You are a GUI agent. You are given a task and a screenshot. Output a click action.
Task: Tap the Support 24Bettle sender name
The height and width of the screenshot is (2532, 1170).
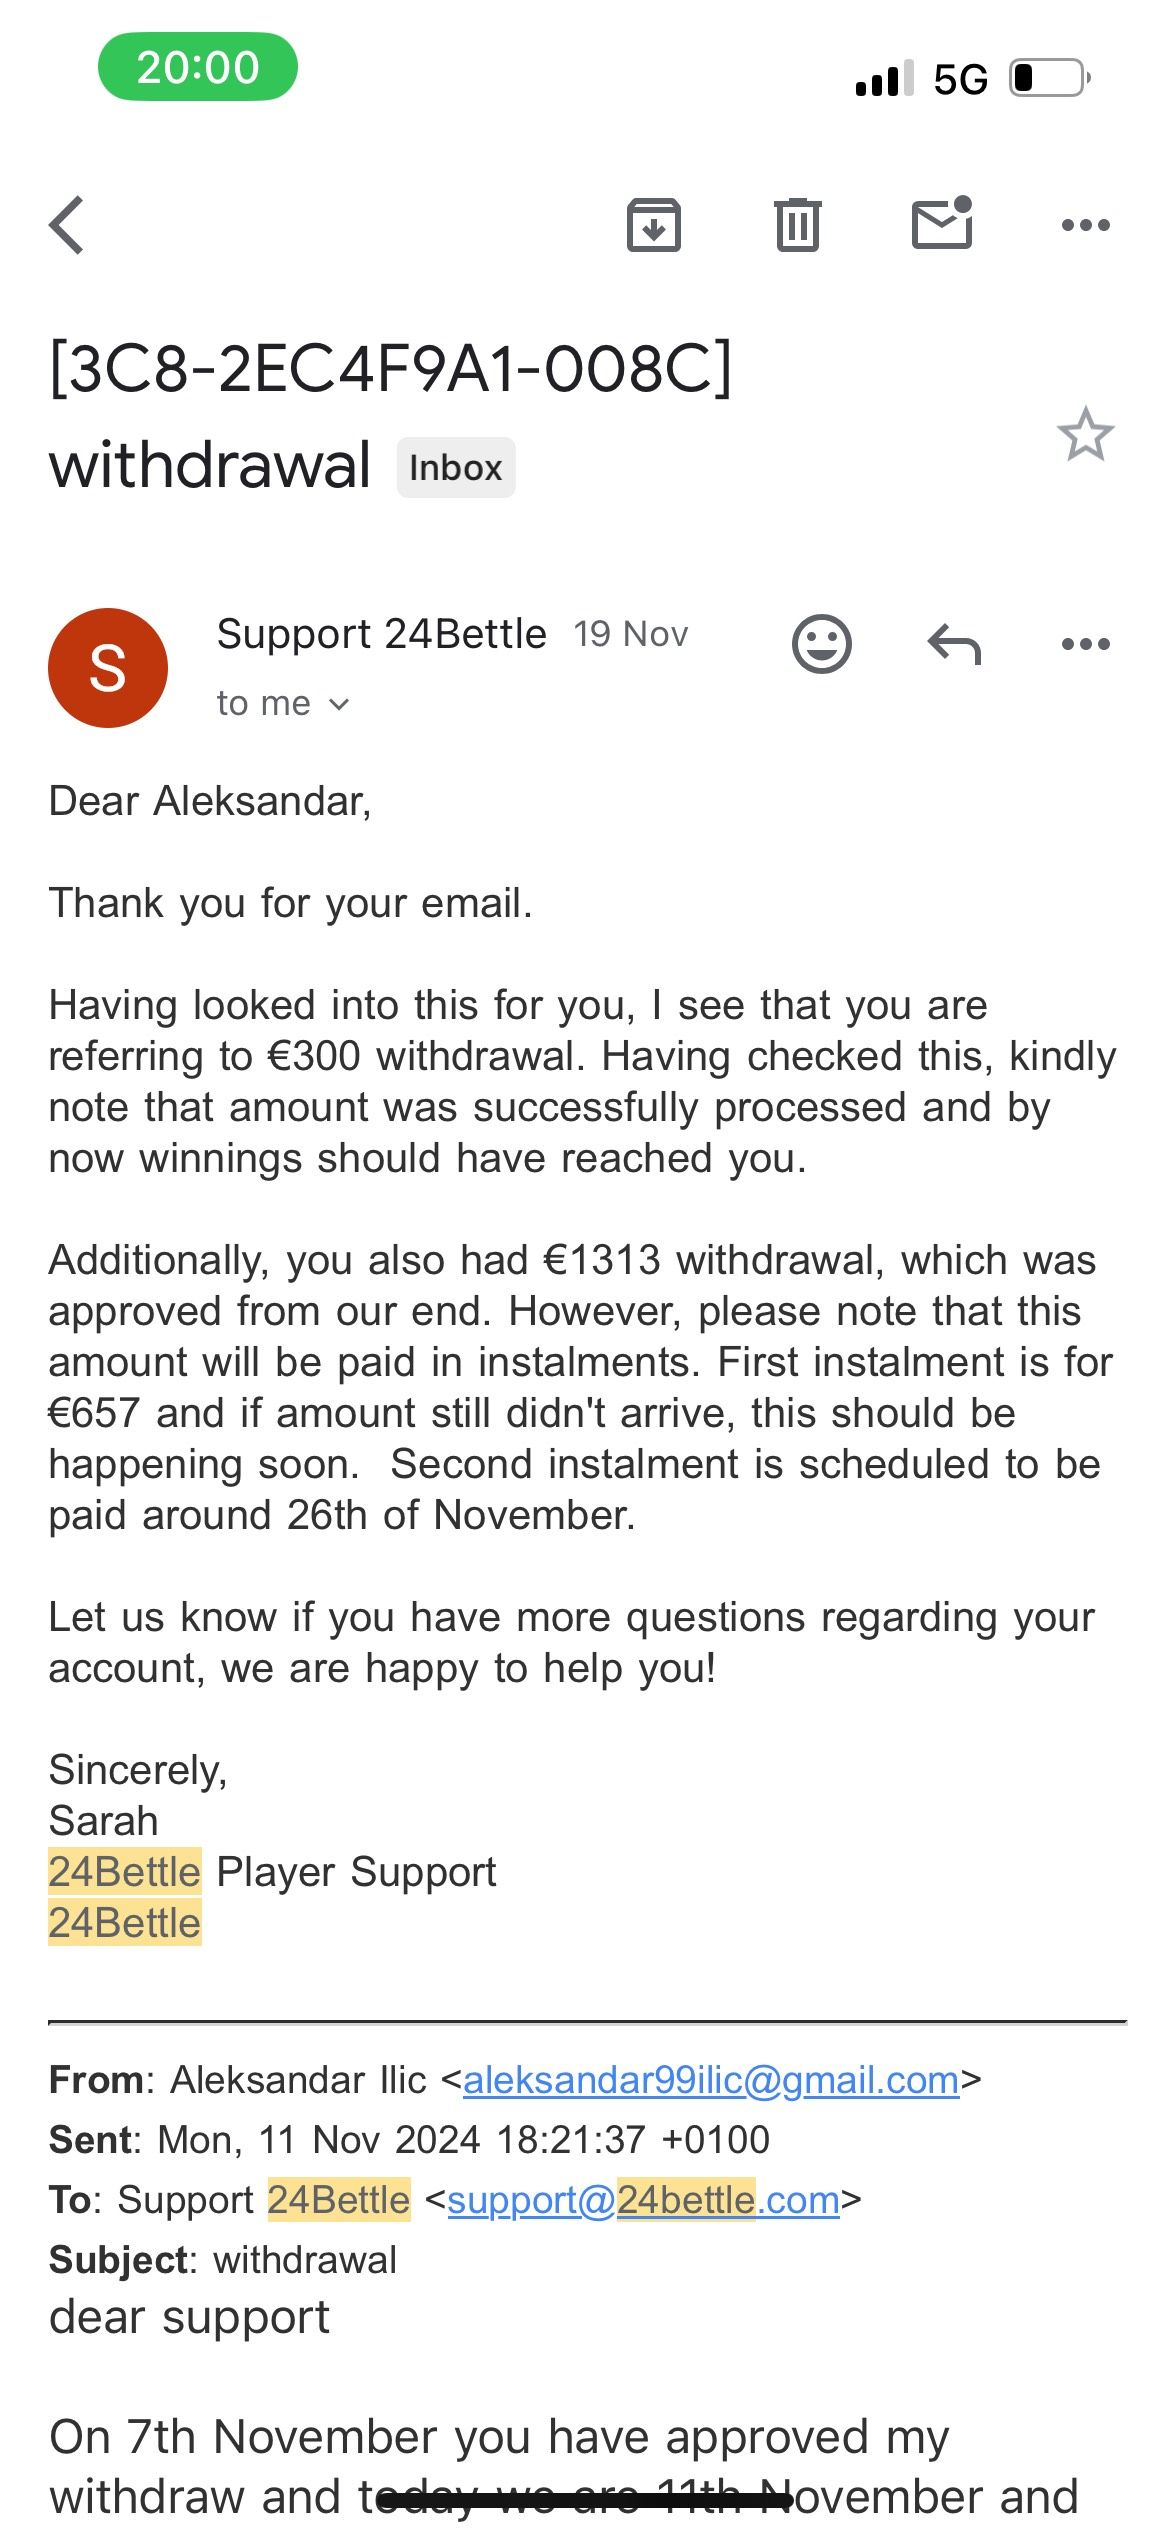(x=382, y=634)
